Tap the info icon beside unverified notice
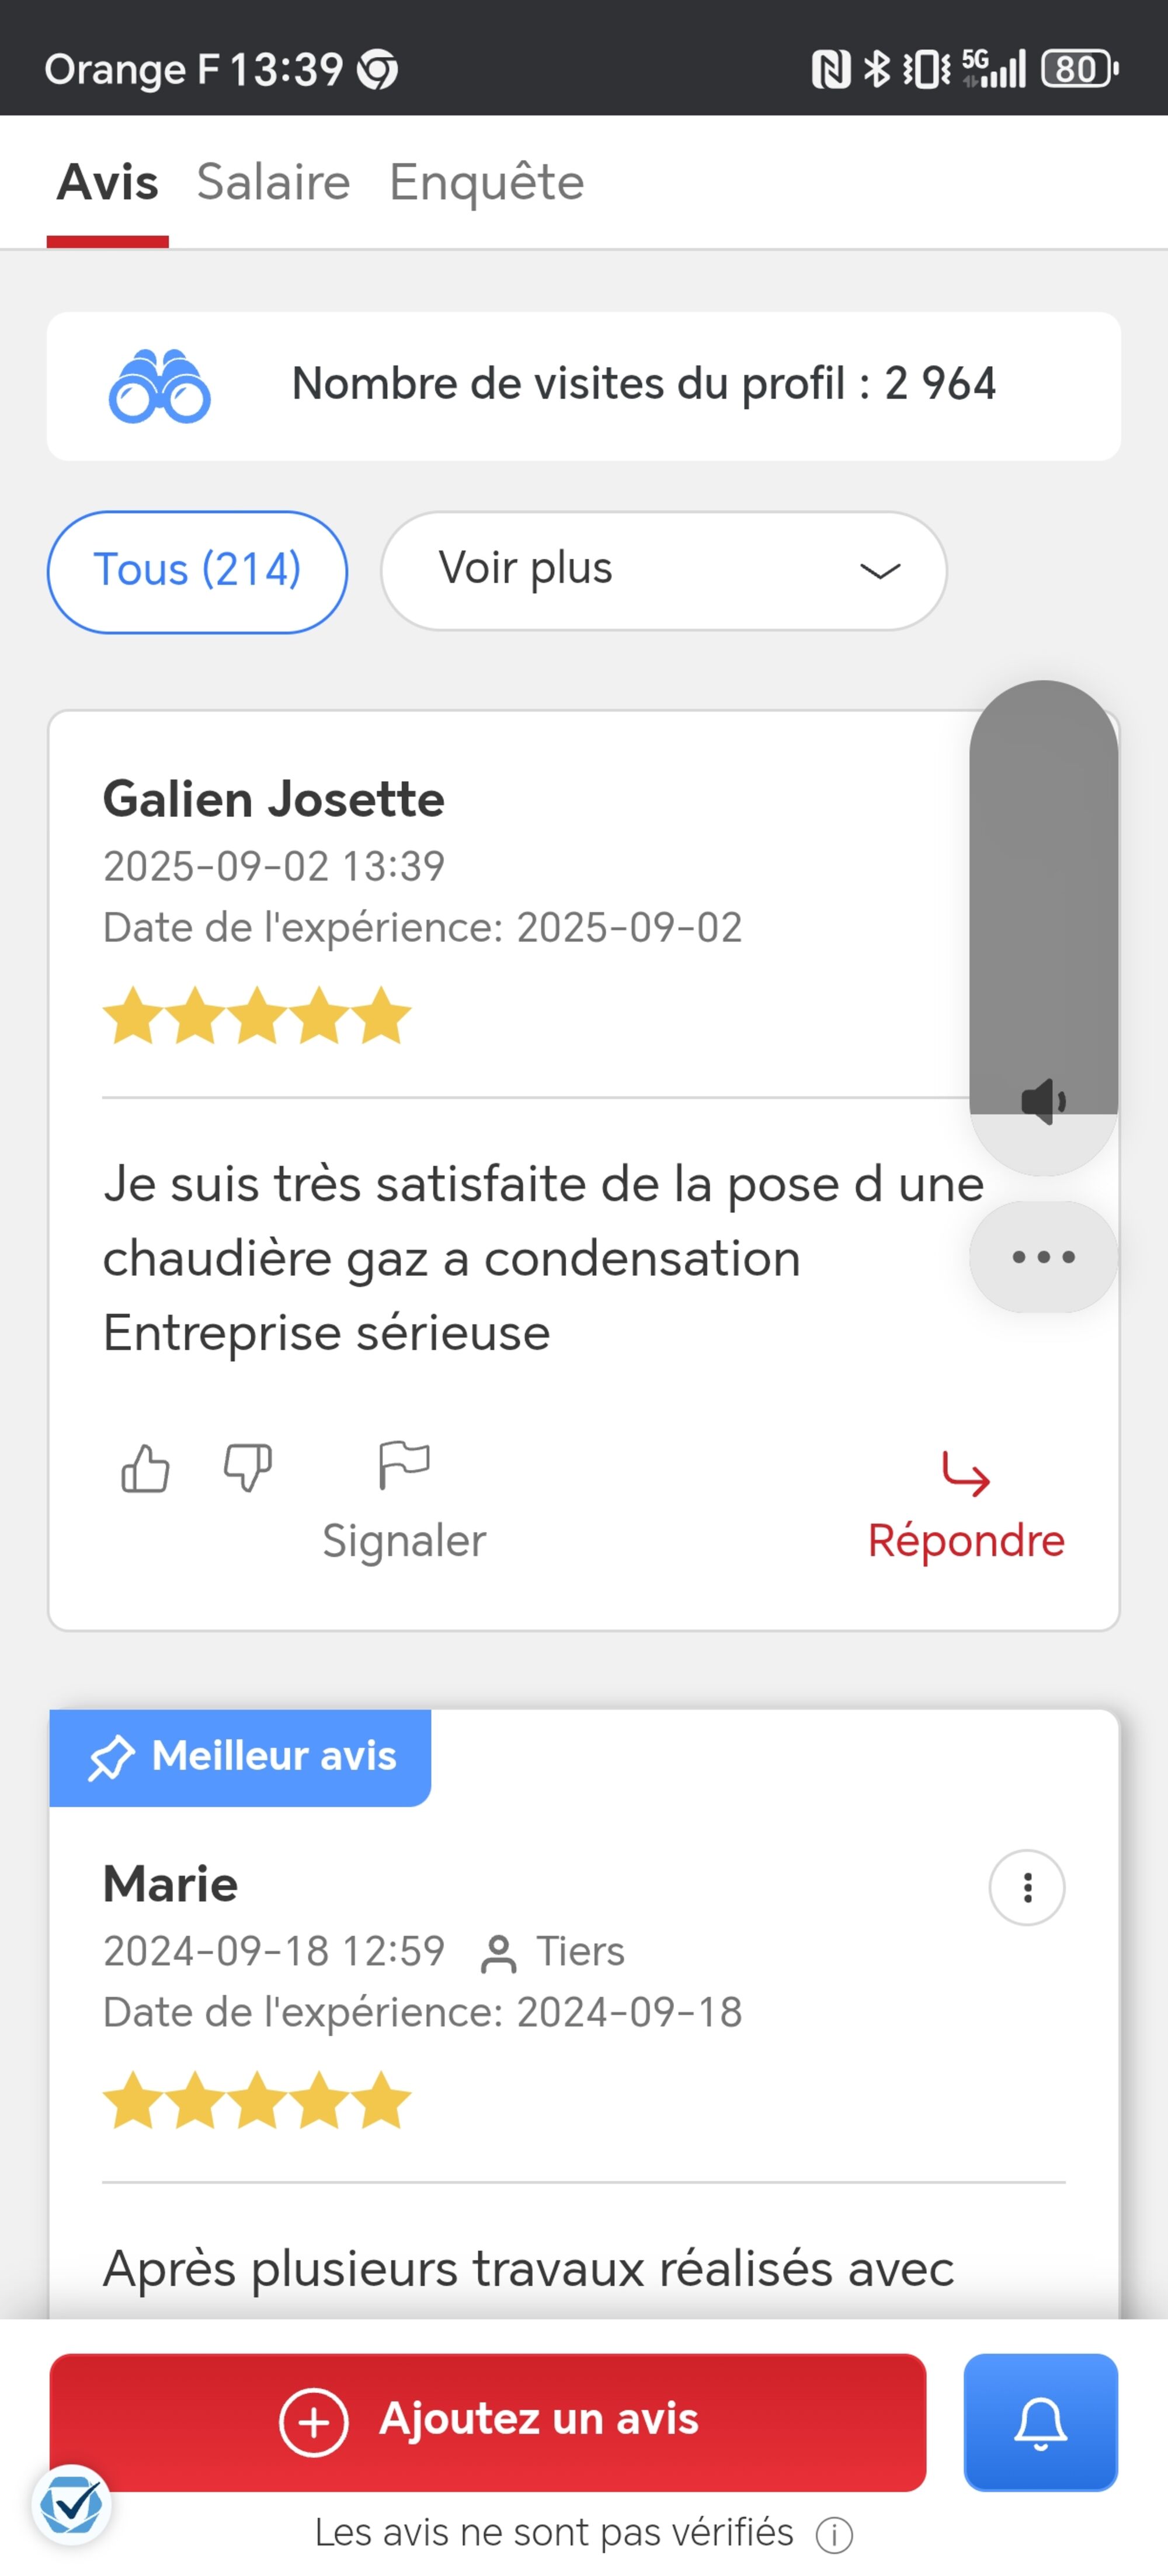 (834, 2535)
